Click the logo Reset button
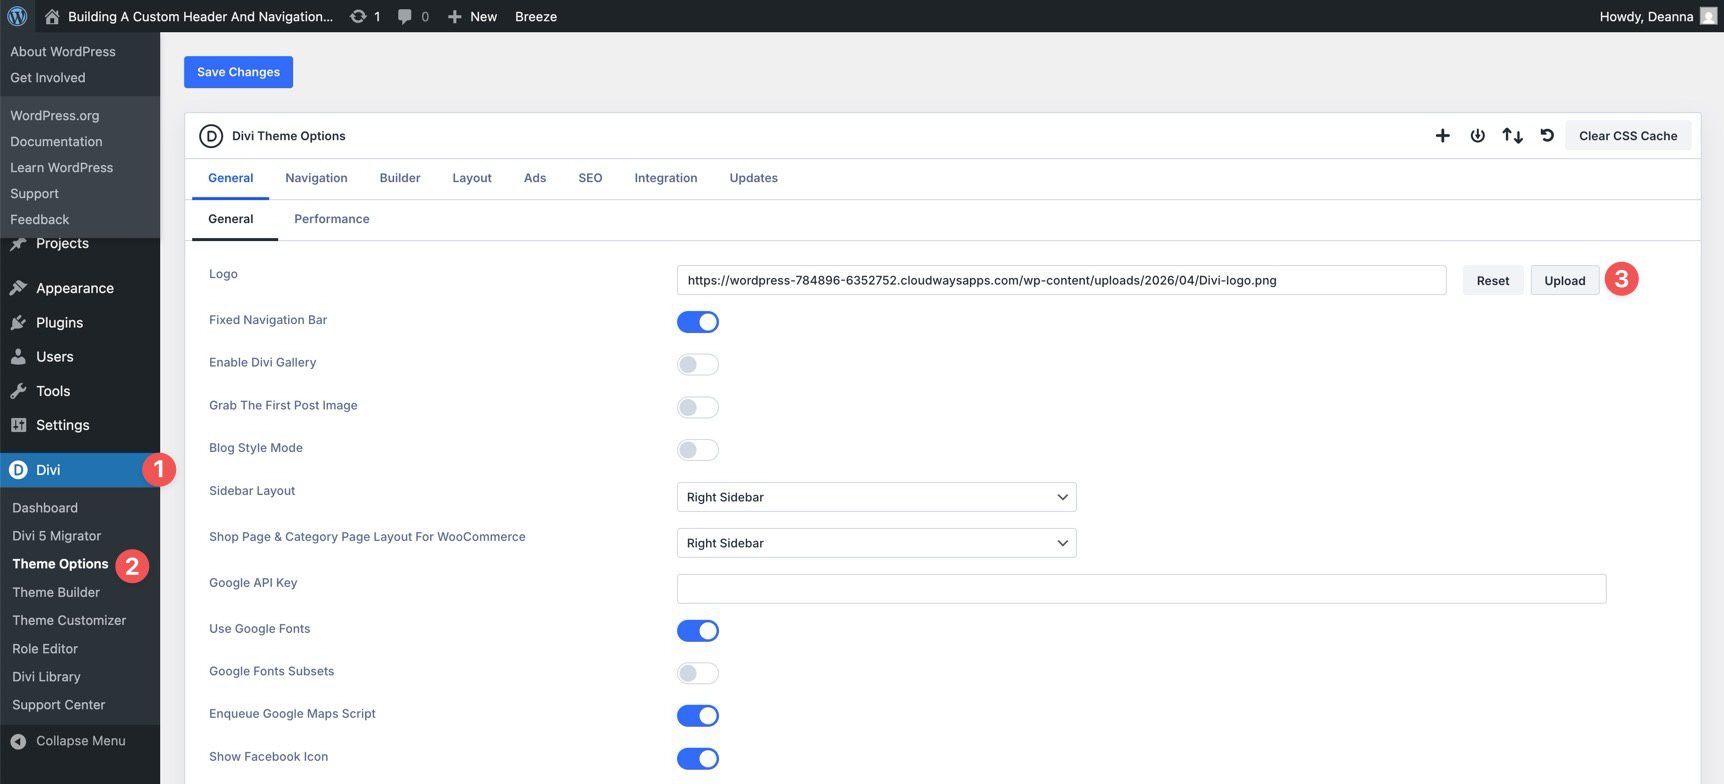Image resolution: width=1724 pixels, height=784 pixels. pyautogui.click(x=1493, y=281)
